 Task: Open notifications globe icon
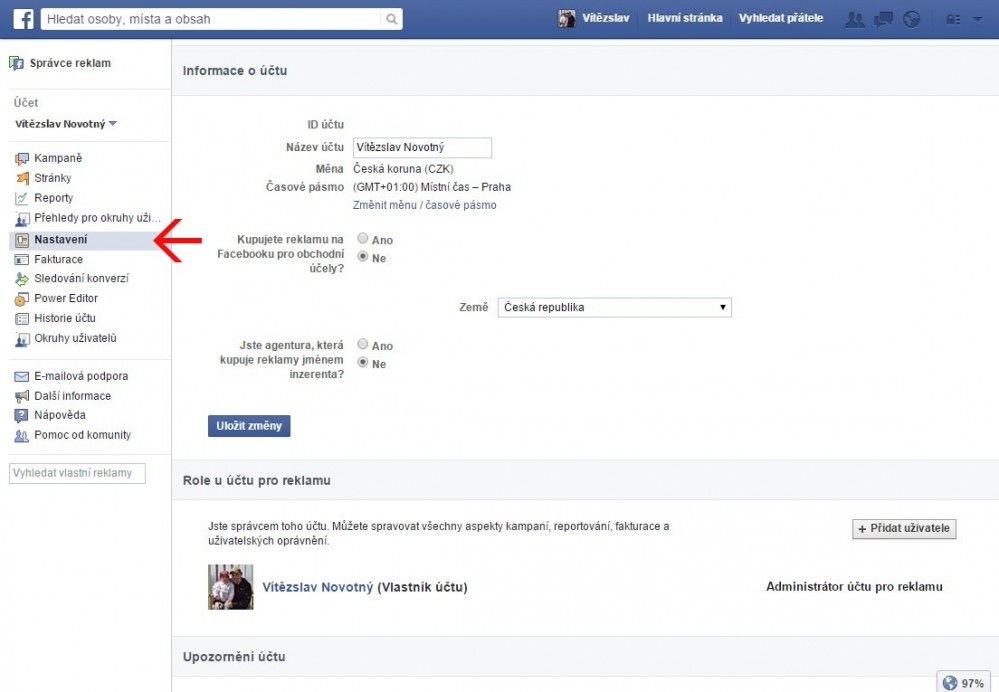tap(910, 19)
